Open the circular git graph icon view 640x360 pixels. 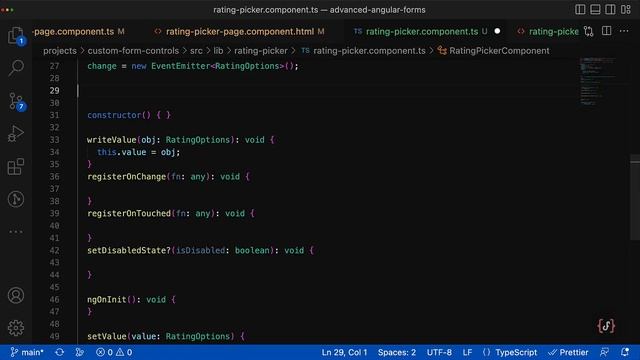click(x=16, y=199)
